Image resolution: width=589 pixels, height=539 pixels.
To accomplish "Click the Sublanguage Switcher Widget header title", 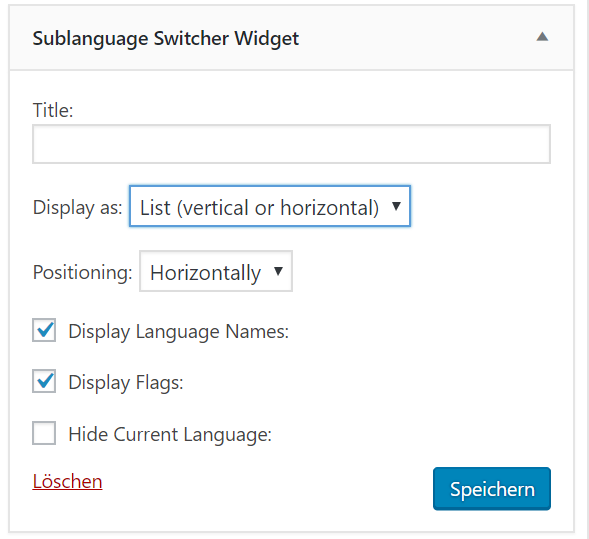I will pyautogui.click(x=166, y=39).
